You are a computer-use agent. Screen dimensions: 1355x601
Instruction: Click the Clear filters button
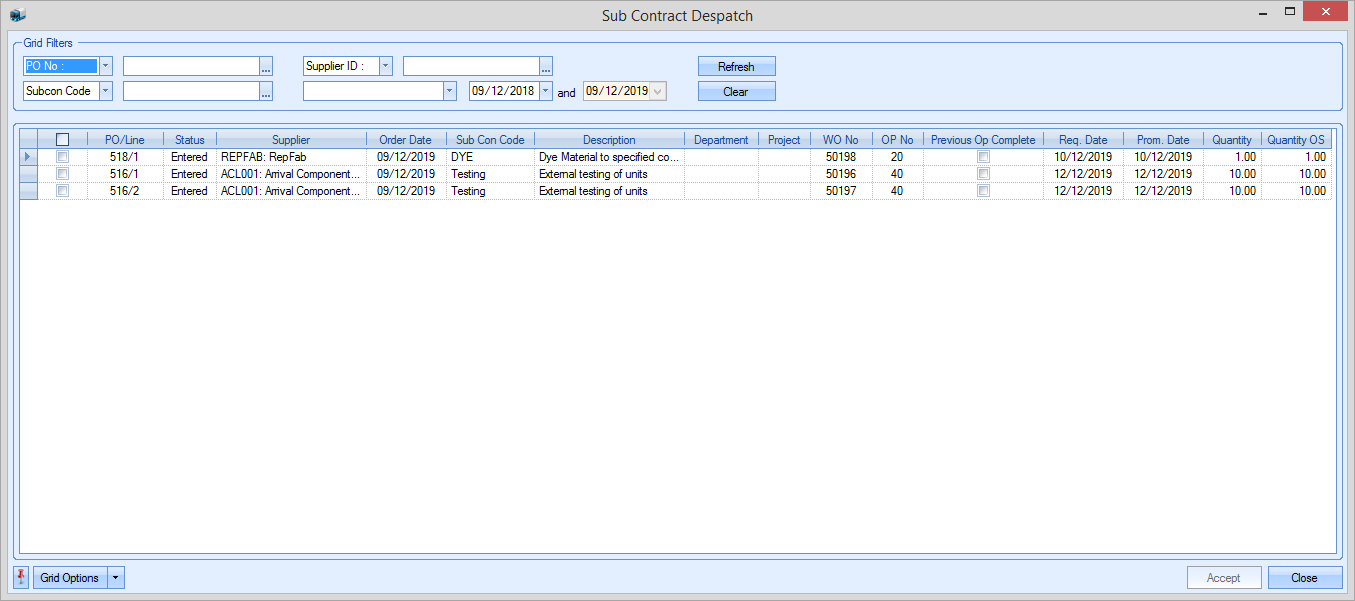736,92
